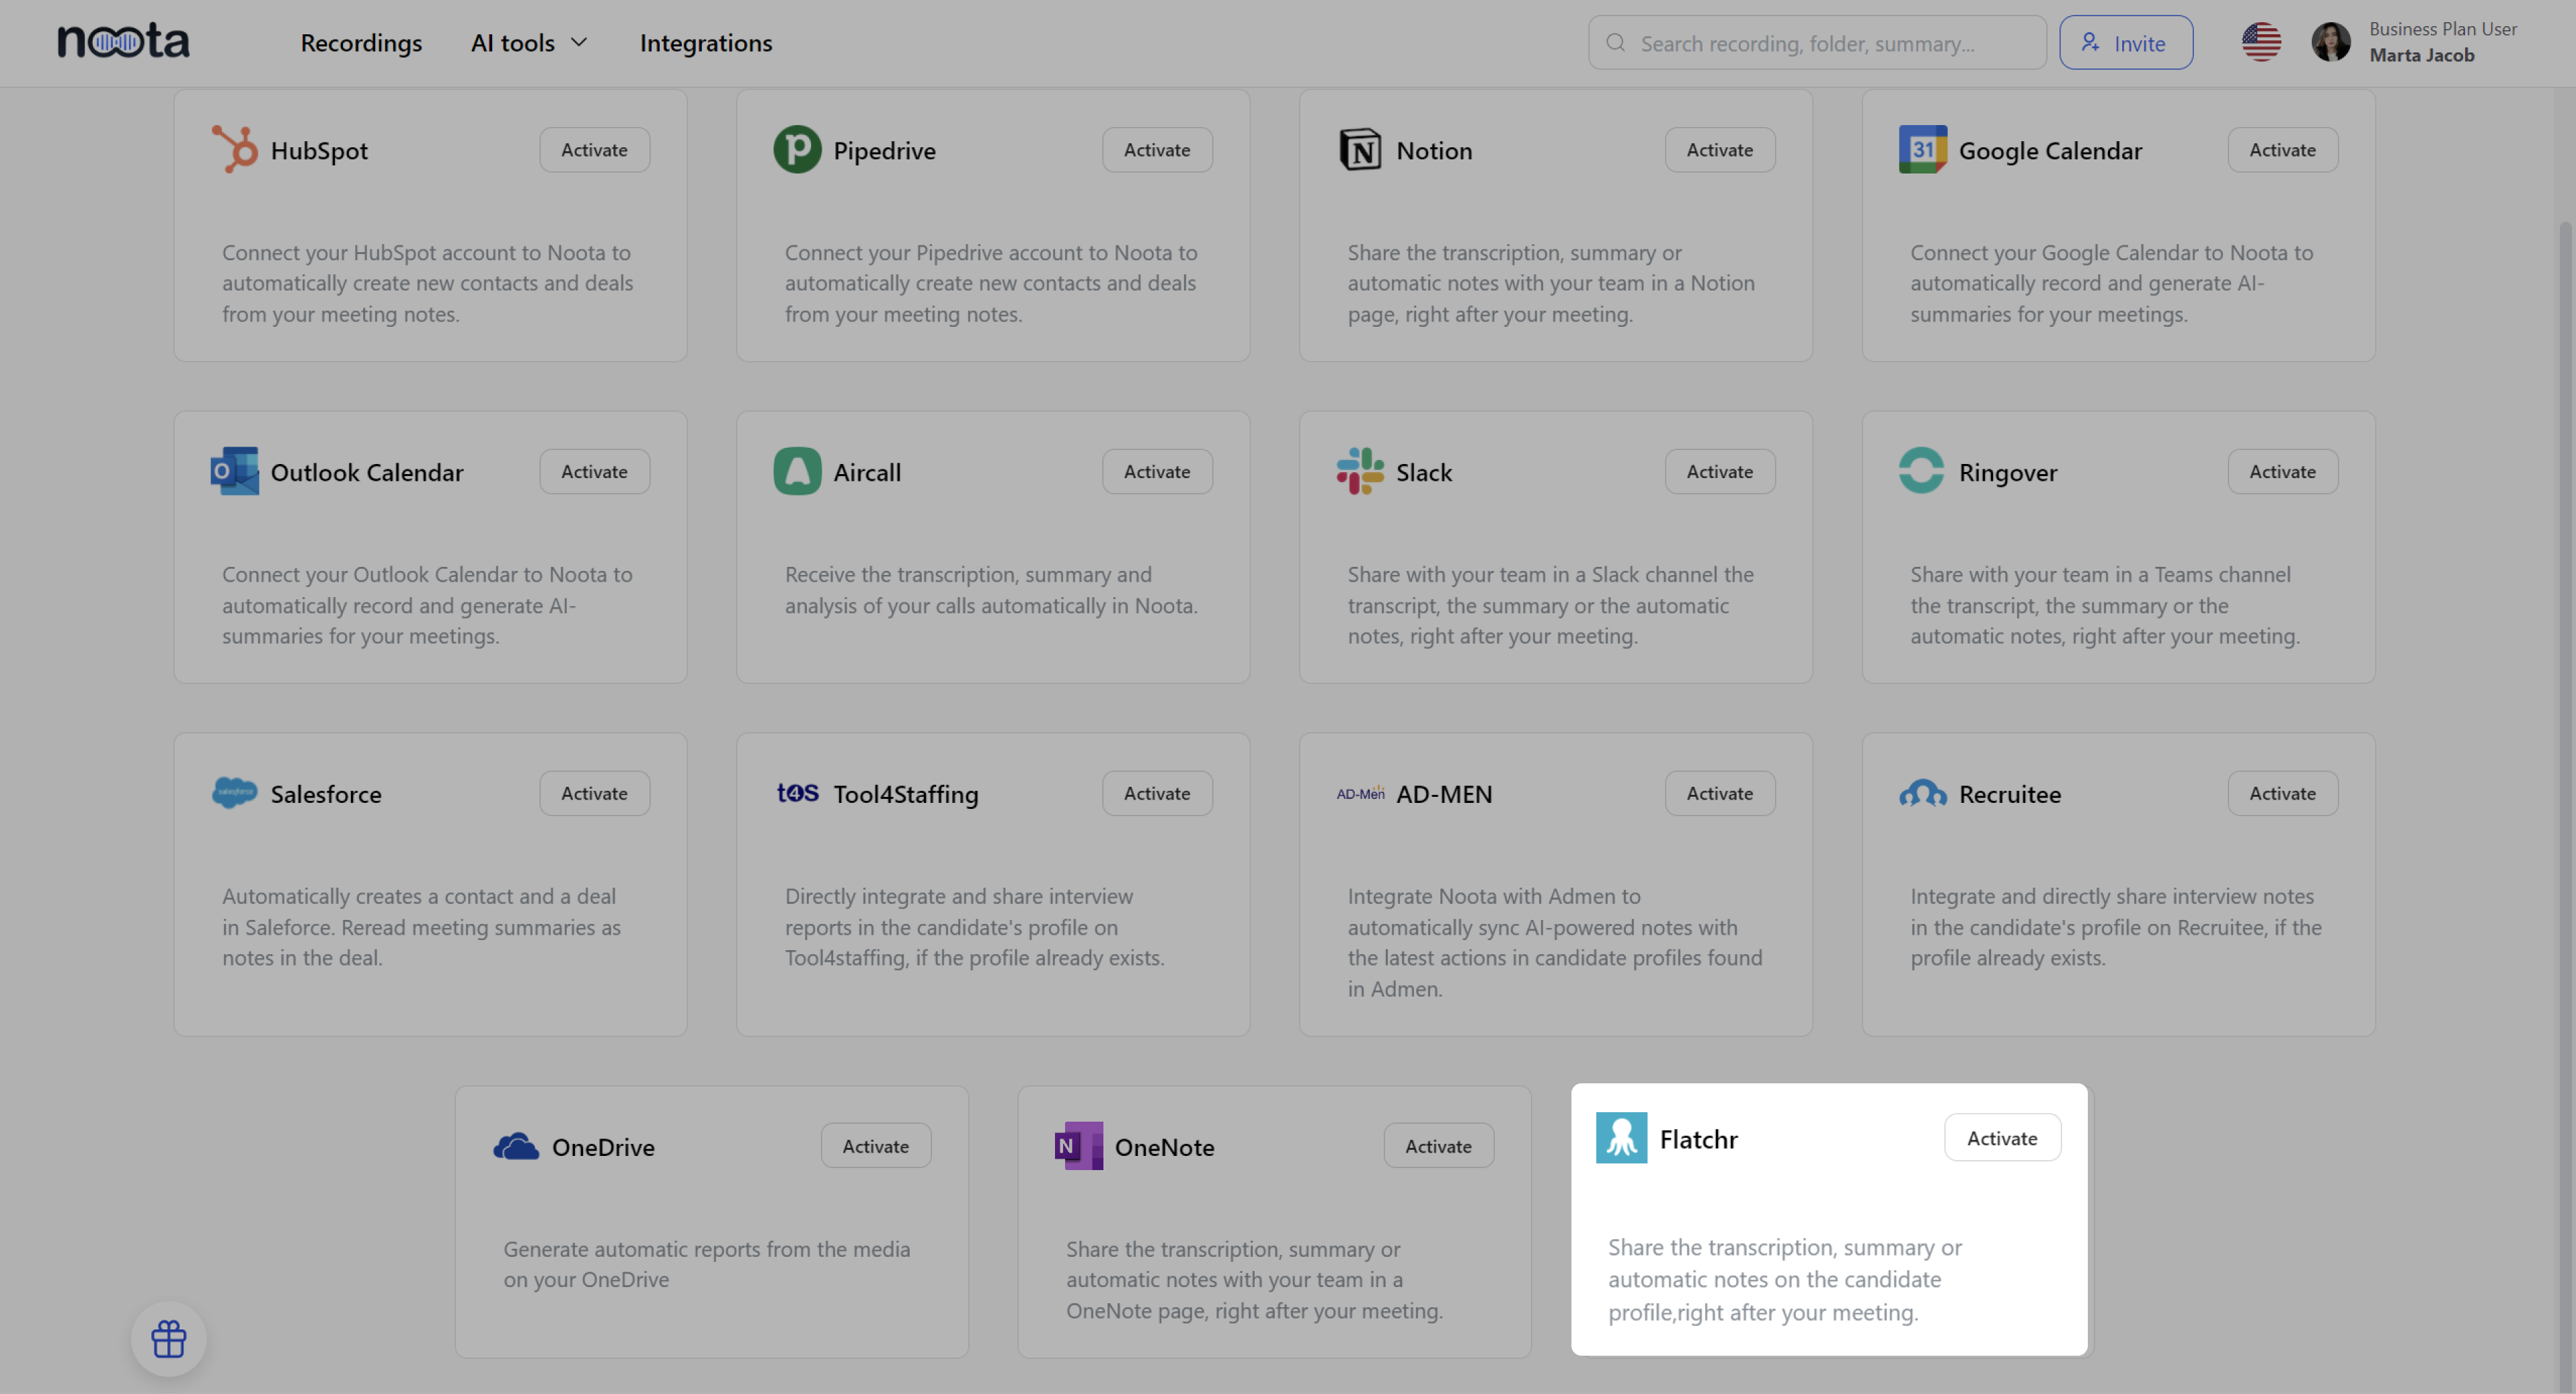Open the US flag language selector
Image resolution: width=2576 pixels, height=1394 pixels.
click(x=2261, y=42)
